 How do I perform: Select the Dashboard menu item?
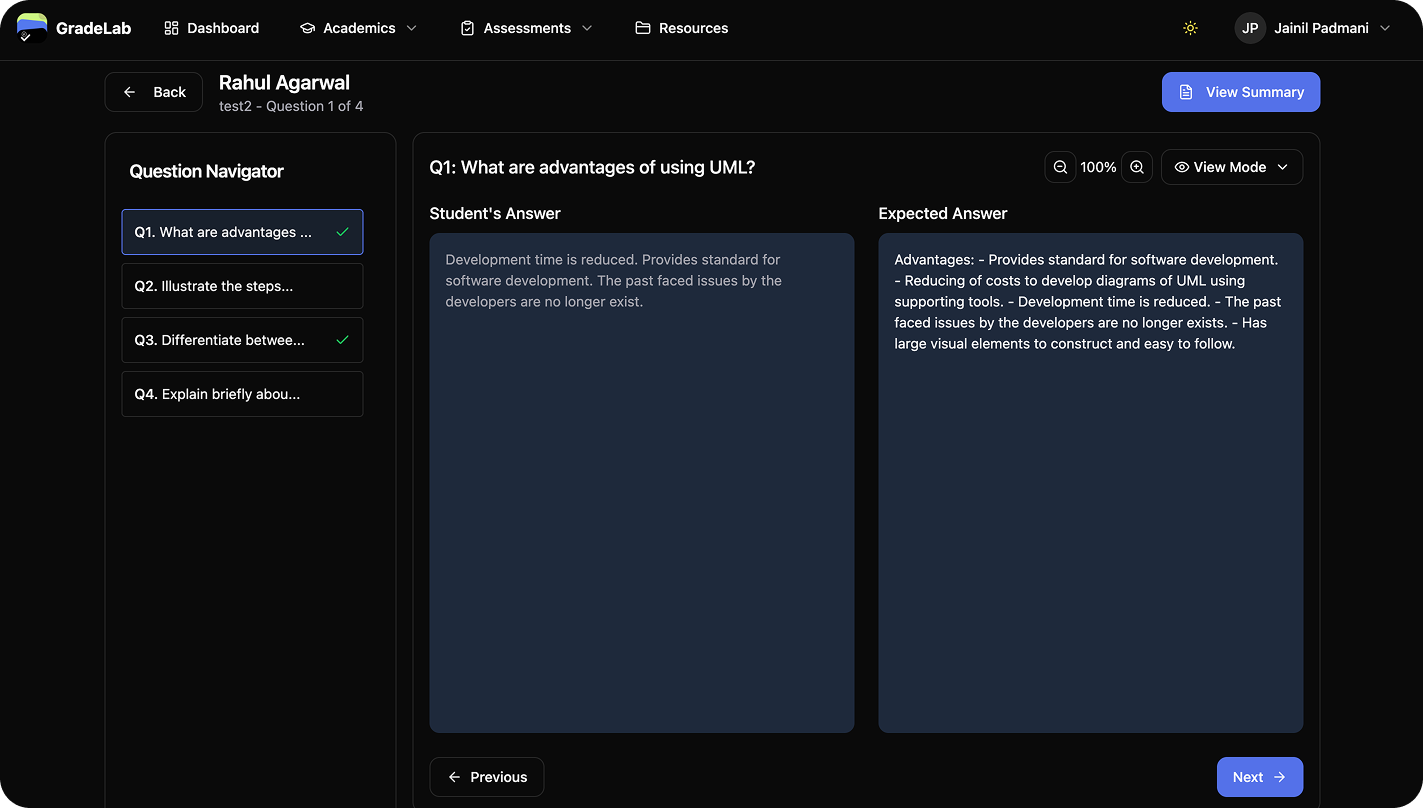[211, 28]
